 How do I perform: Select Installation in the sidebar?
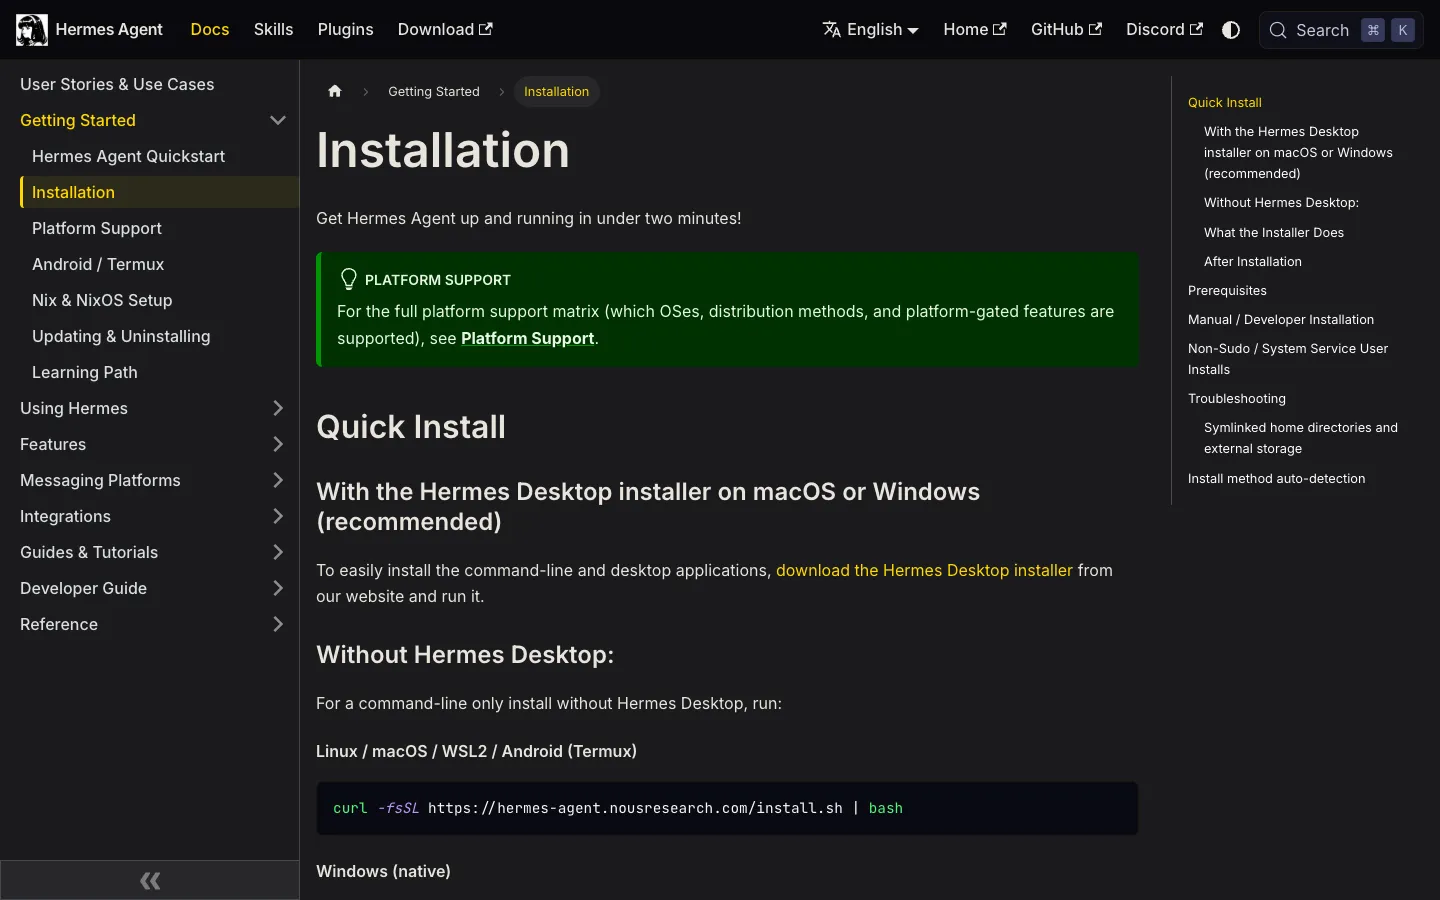point(160,192)
